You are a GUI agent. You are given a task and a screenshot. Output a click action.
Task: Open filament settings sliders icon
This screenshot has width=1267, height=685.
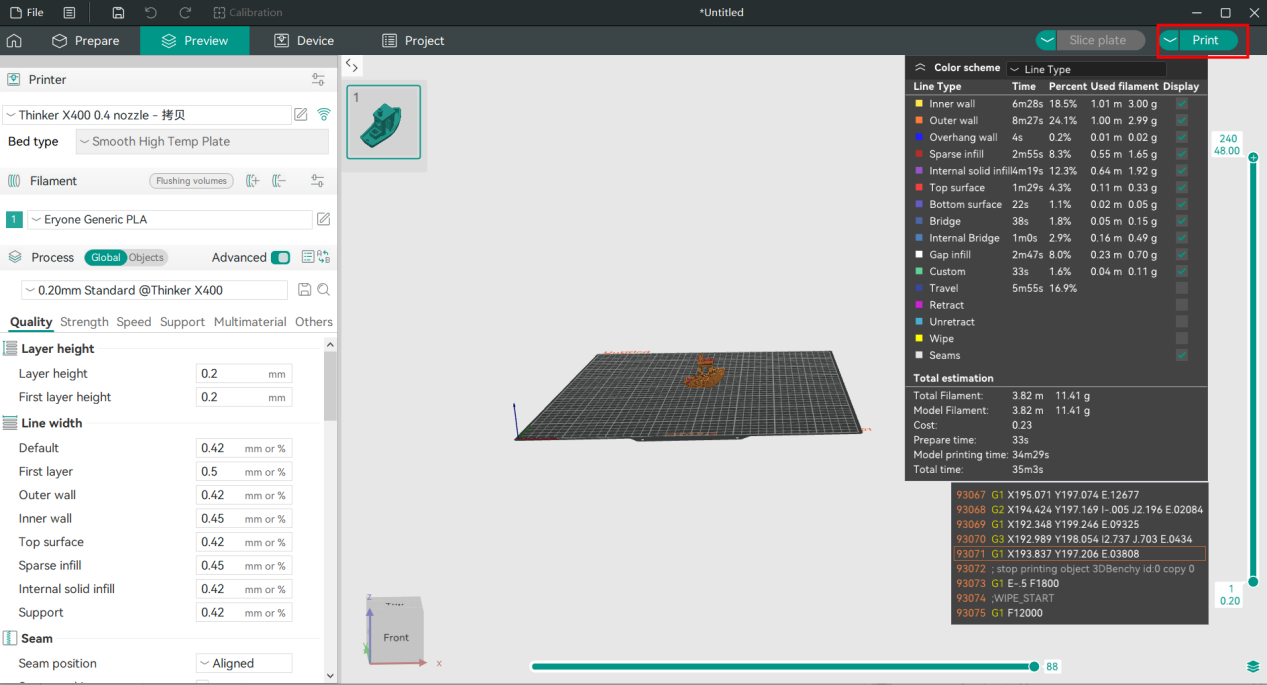[x=318, y=181]
